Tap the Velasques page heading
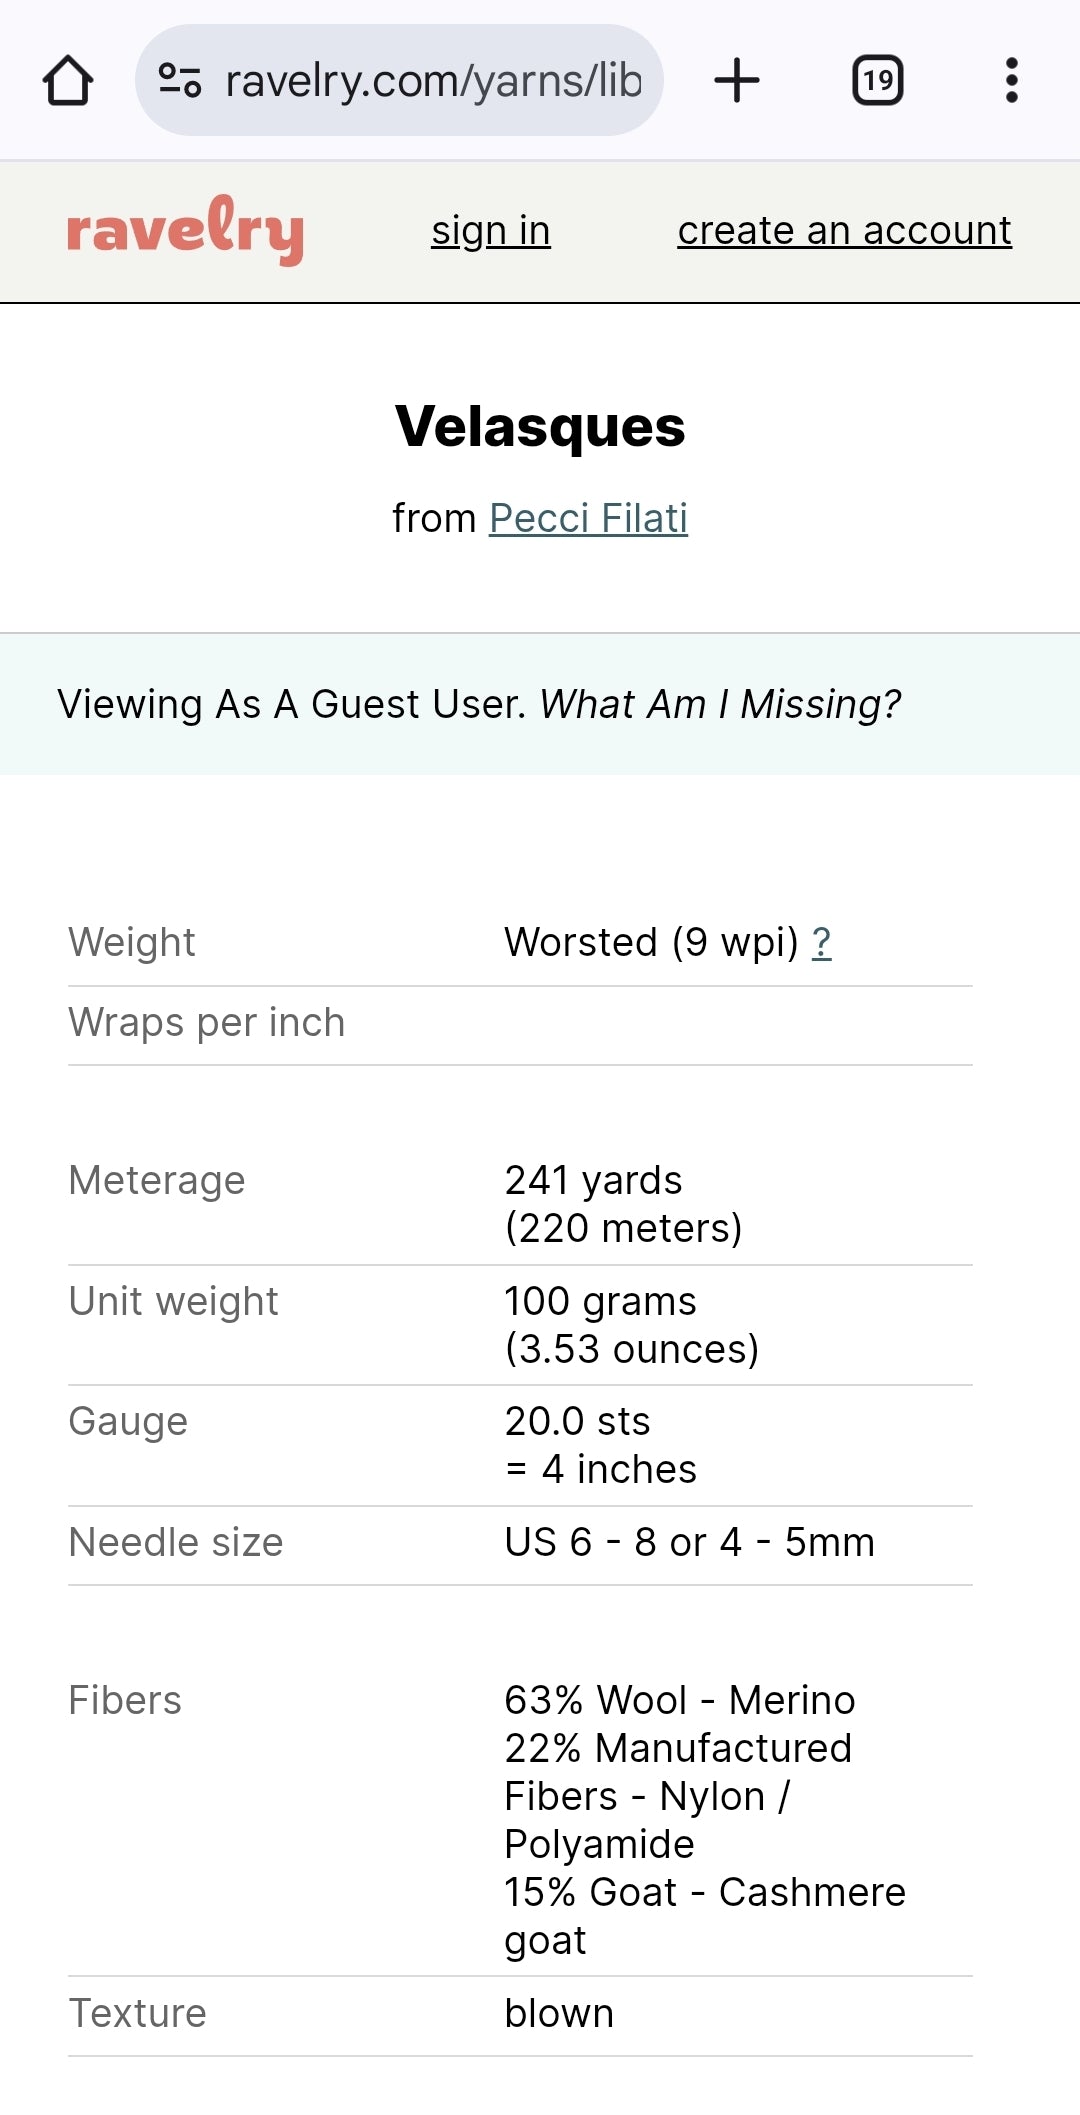 (540, 426)
